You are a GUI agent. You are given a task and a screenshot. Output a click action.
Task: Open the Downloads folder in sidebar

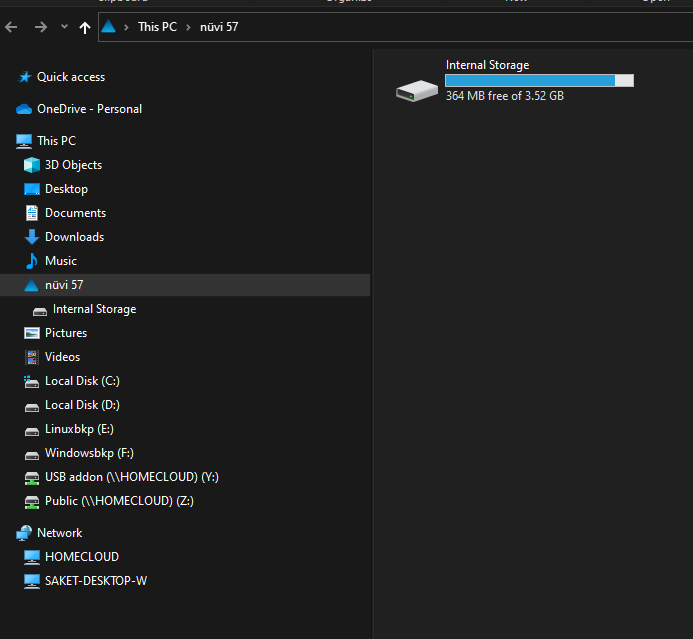(74, 237)
